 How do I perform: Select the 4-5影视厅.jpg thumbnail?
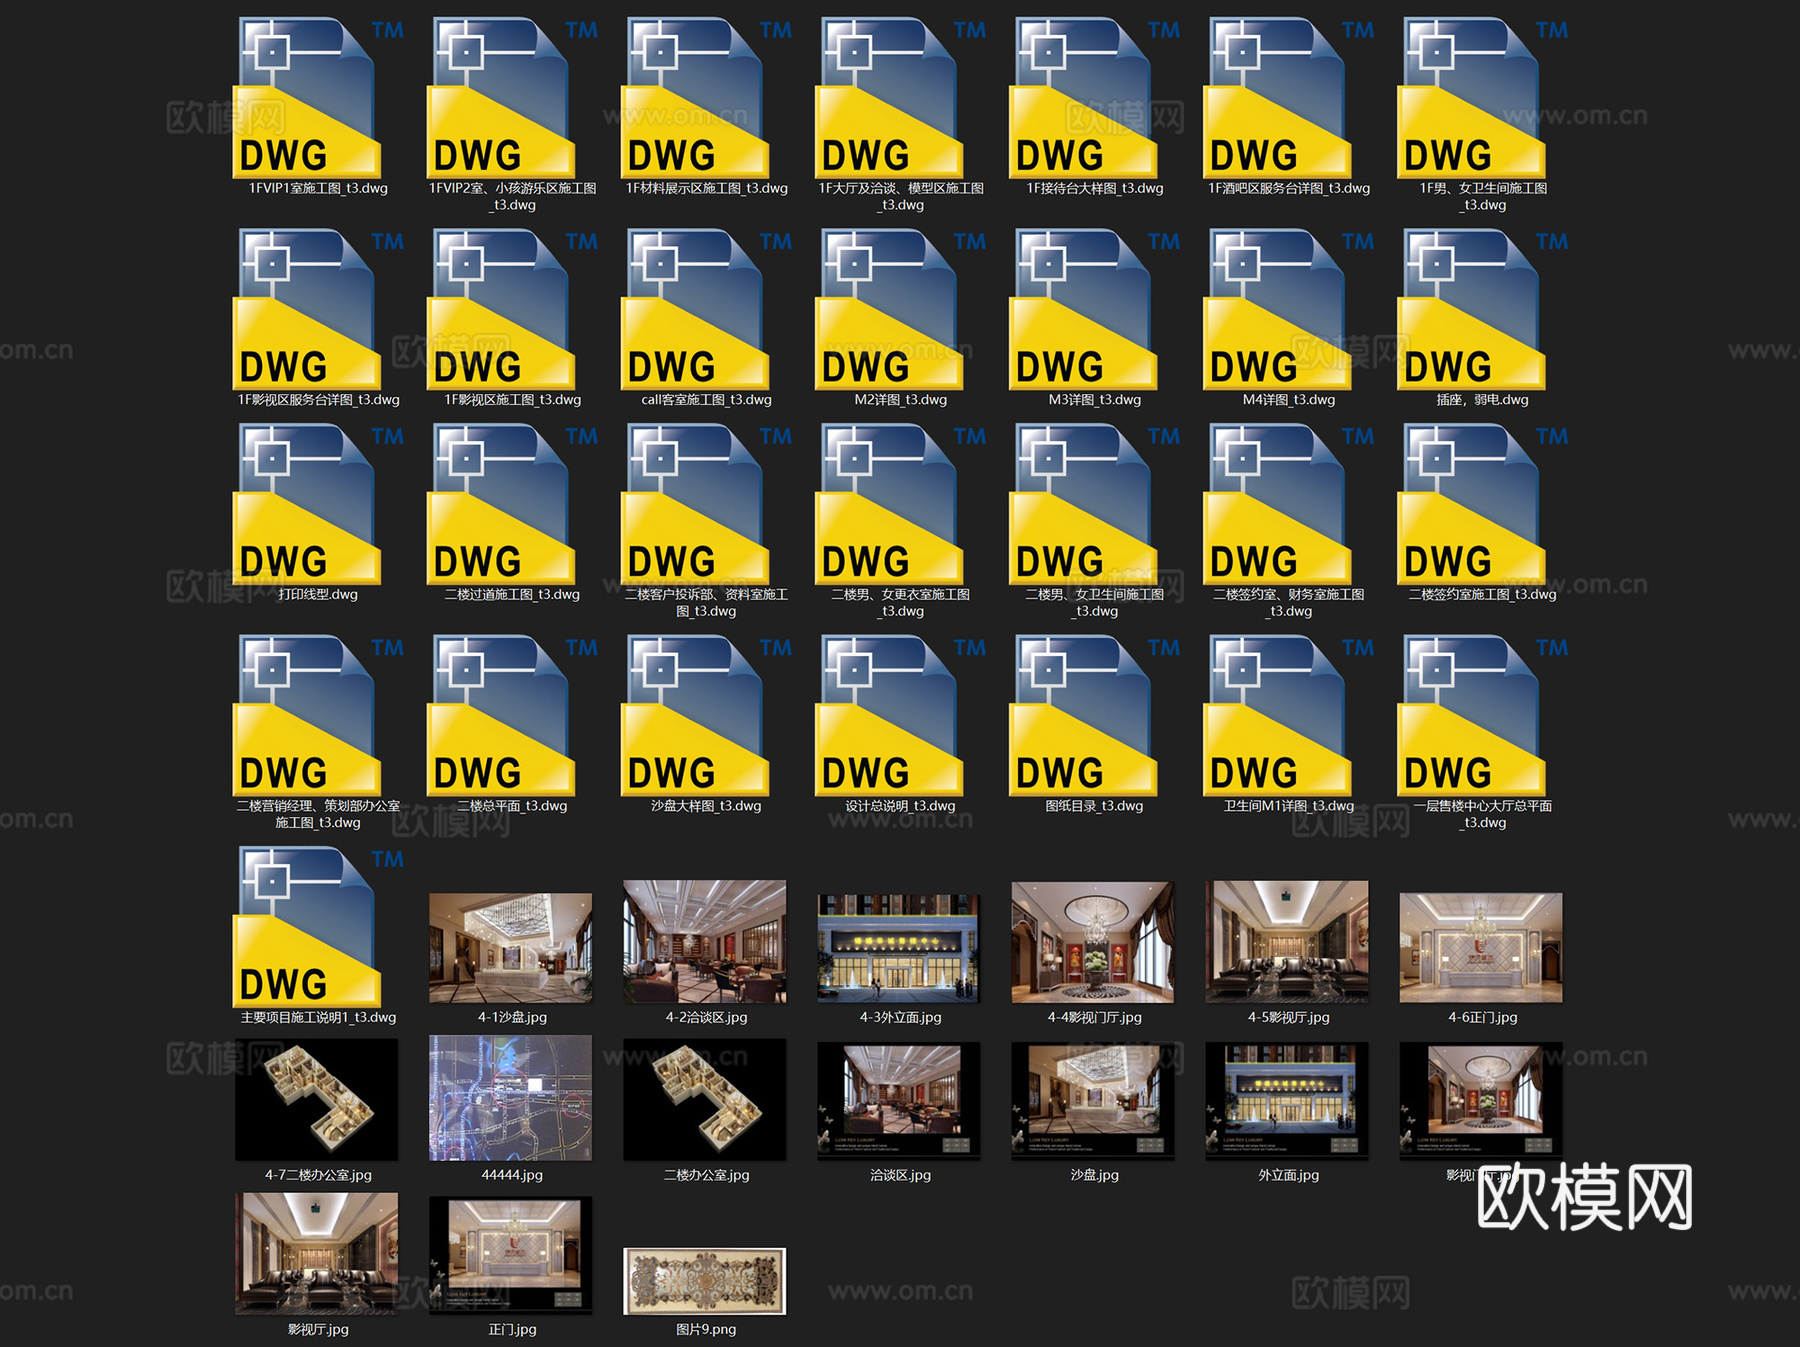(x=1286, y=941)
